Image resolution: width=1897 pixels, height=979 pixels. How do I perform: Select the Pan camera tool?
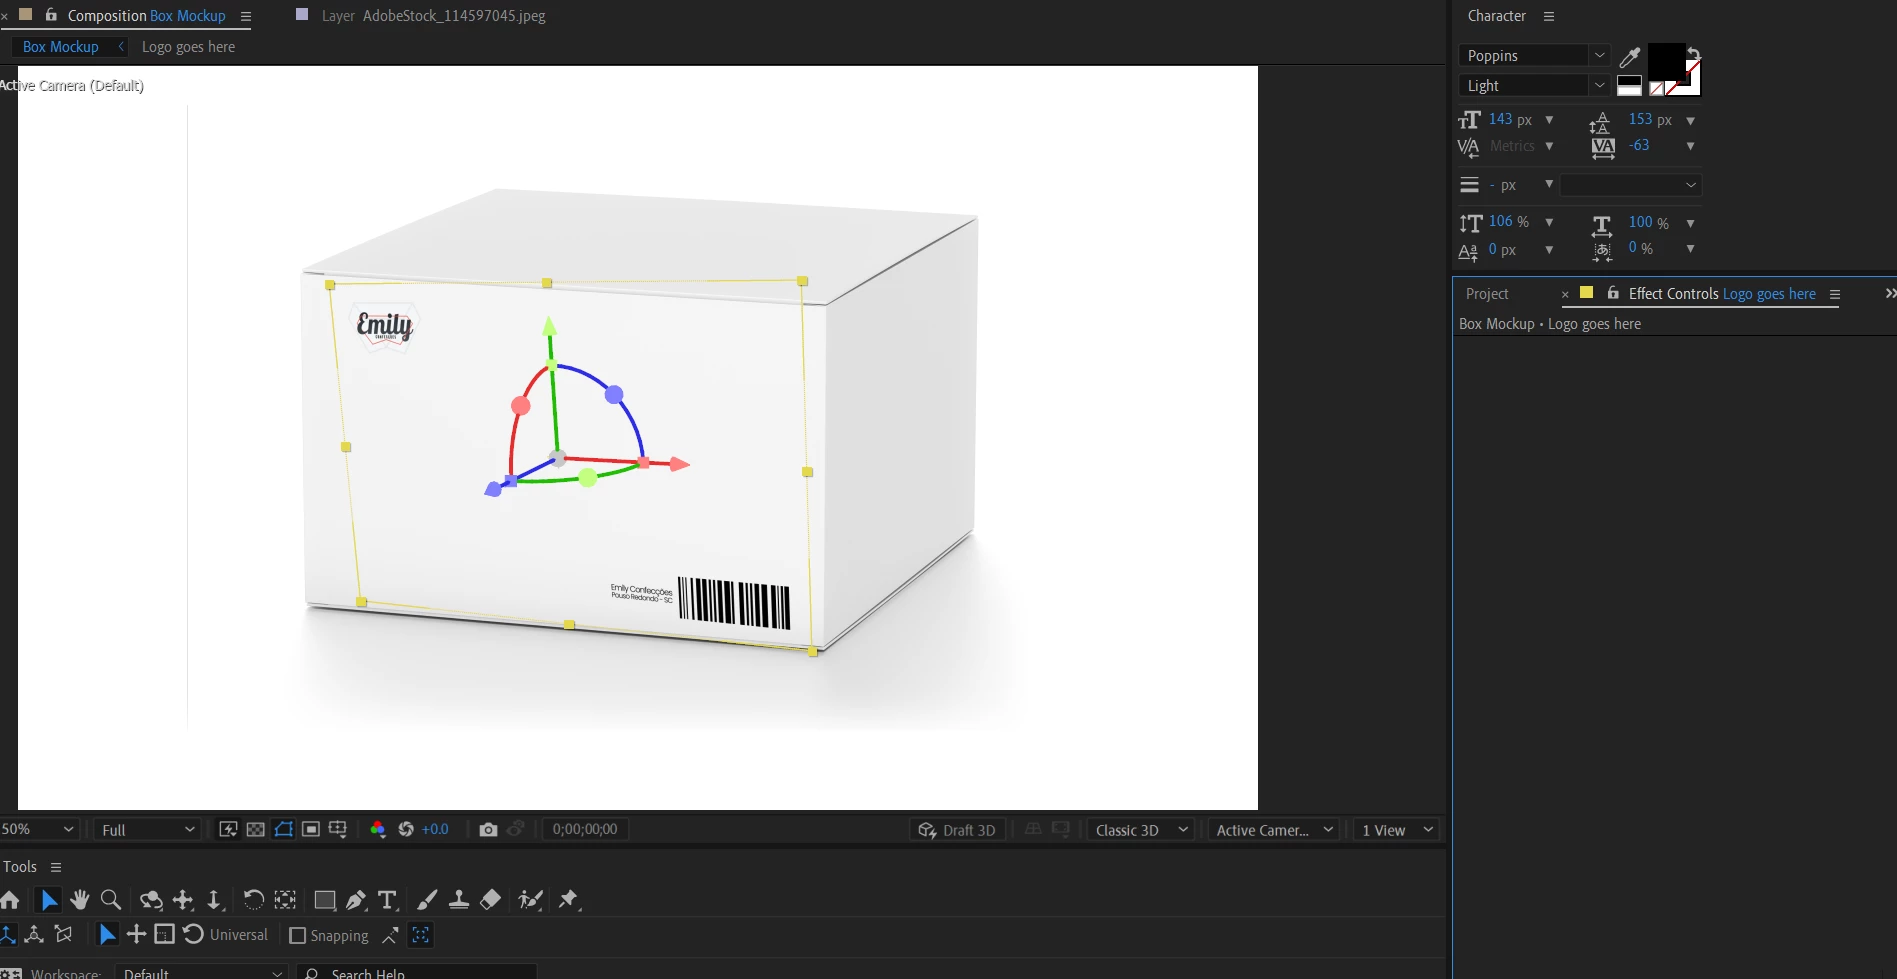[x=183, y=900]
